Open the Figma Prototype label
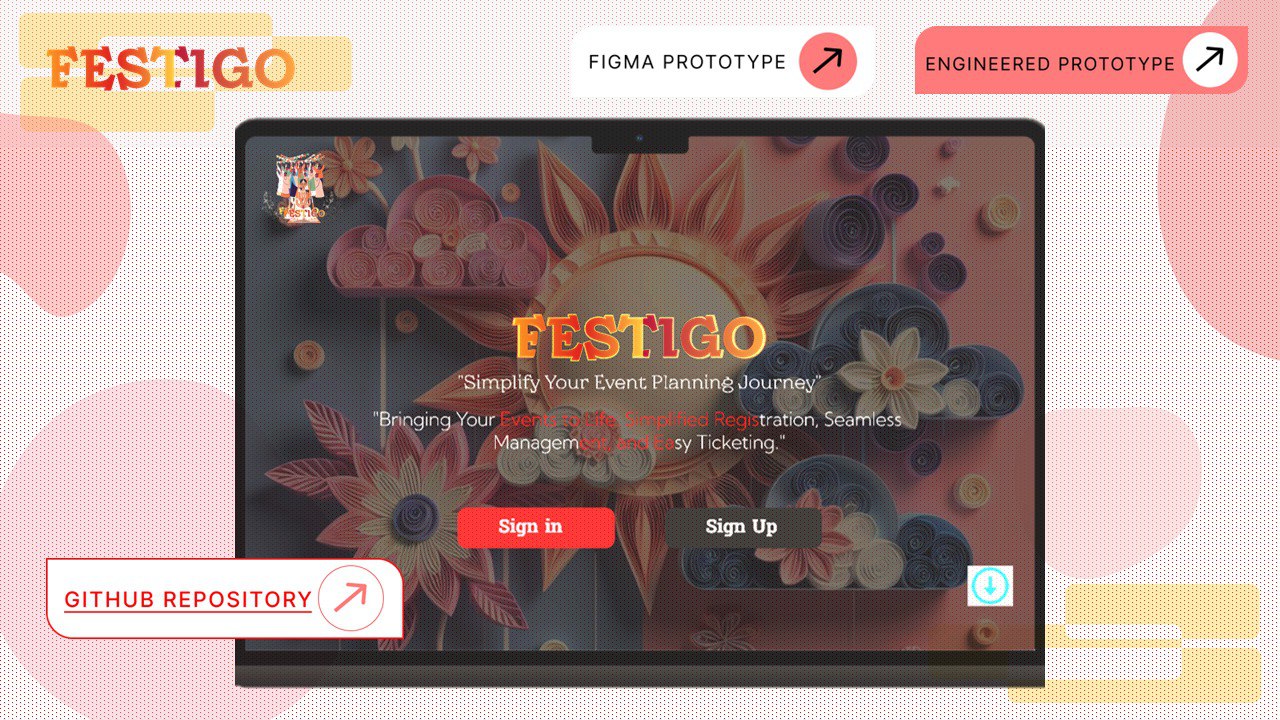 pos(687,62)
